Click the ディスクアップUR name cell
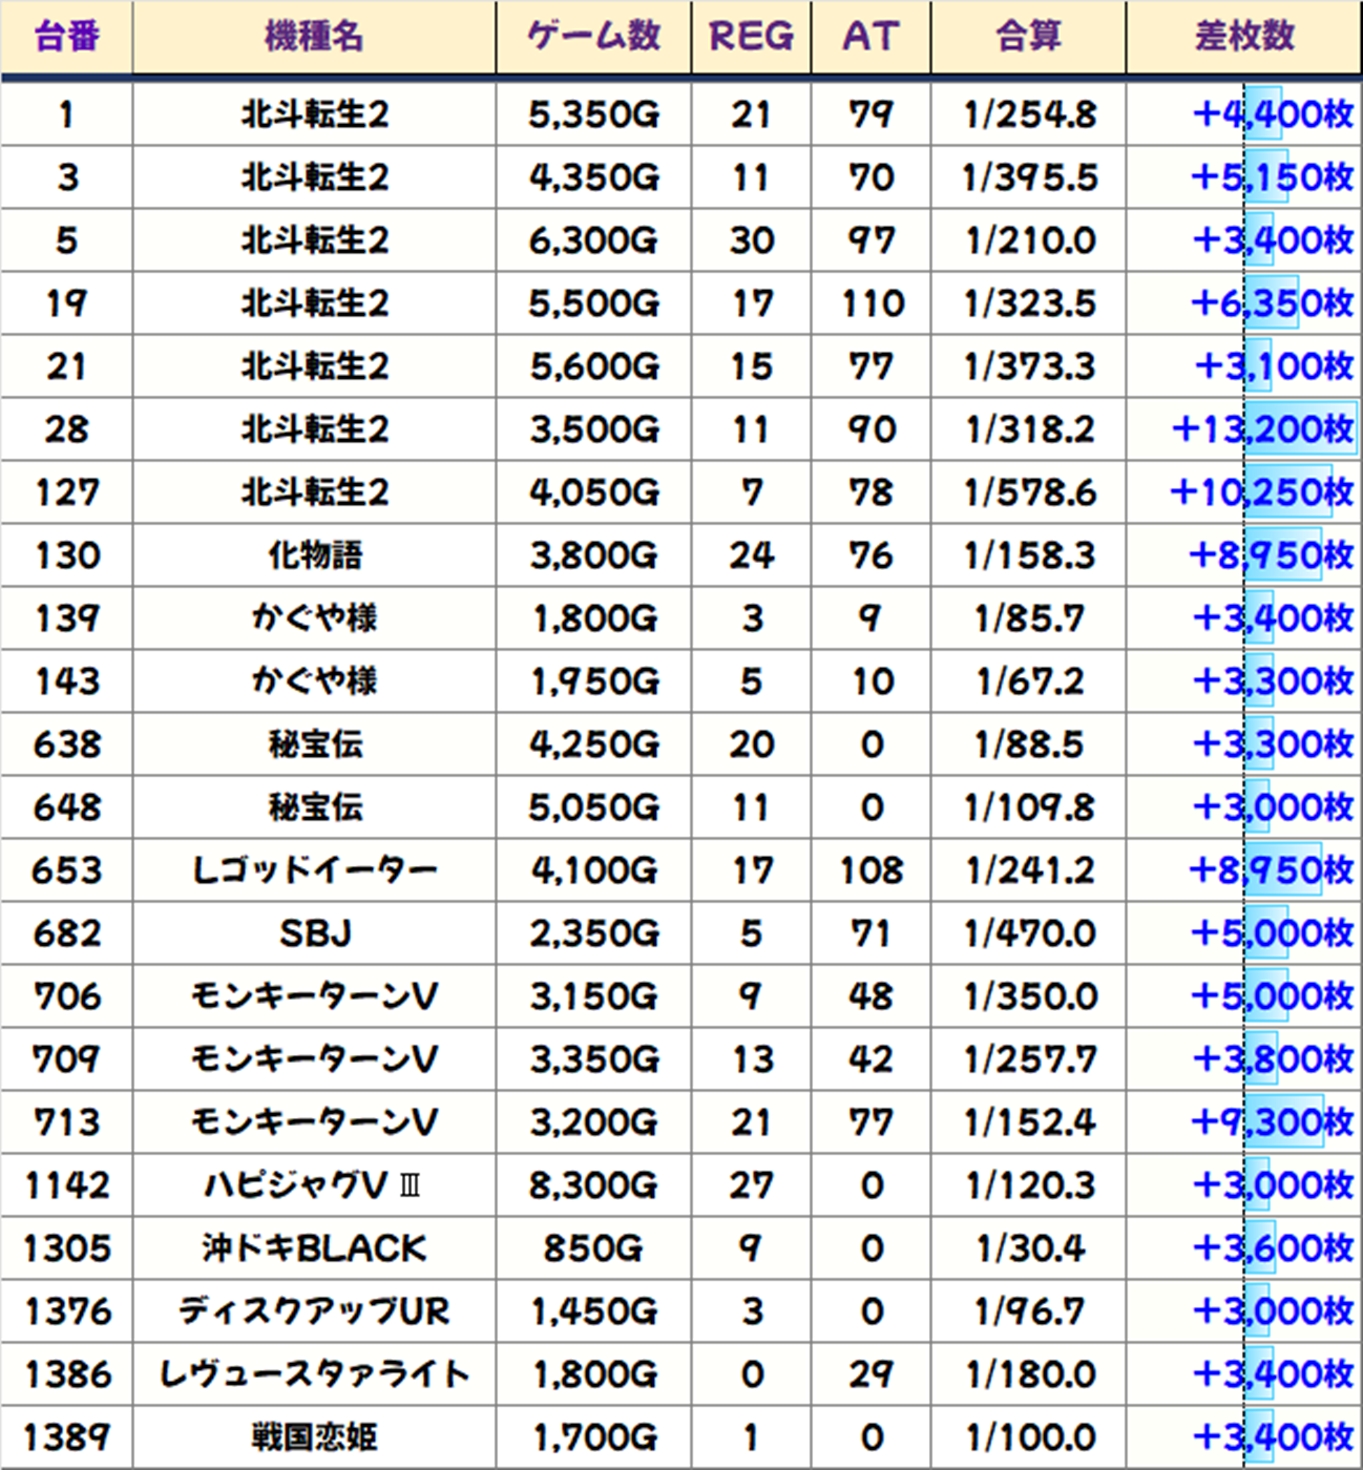Viewport: 1363px width, 1470px height. [314, 1312]
